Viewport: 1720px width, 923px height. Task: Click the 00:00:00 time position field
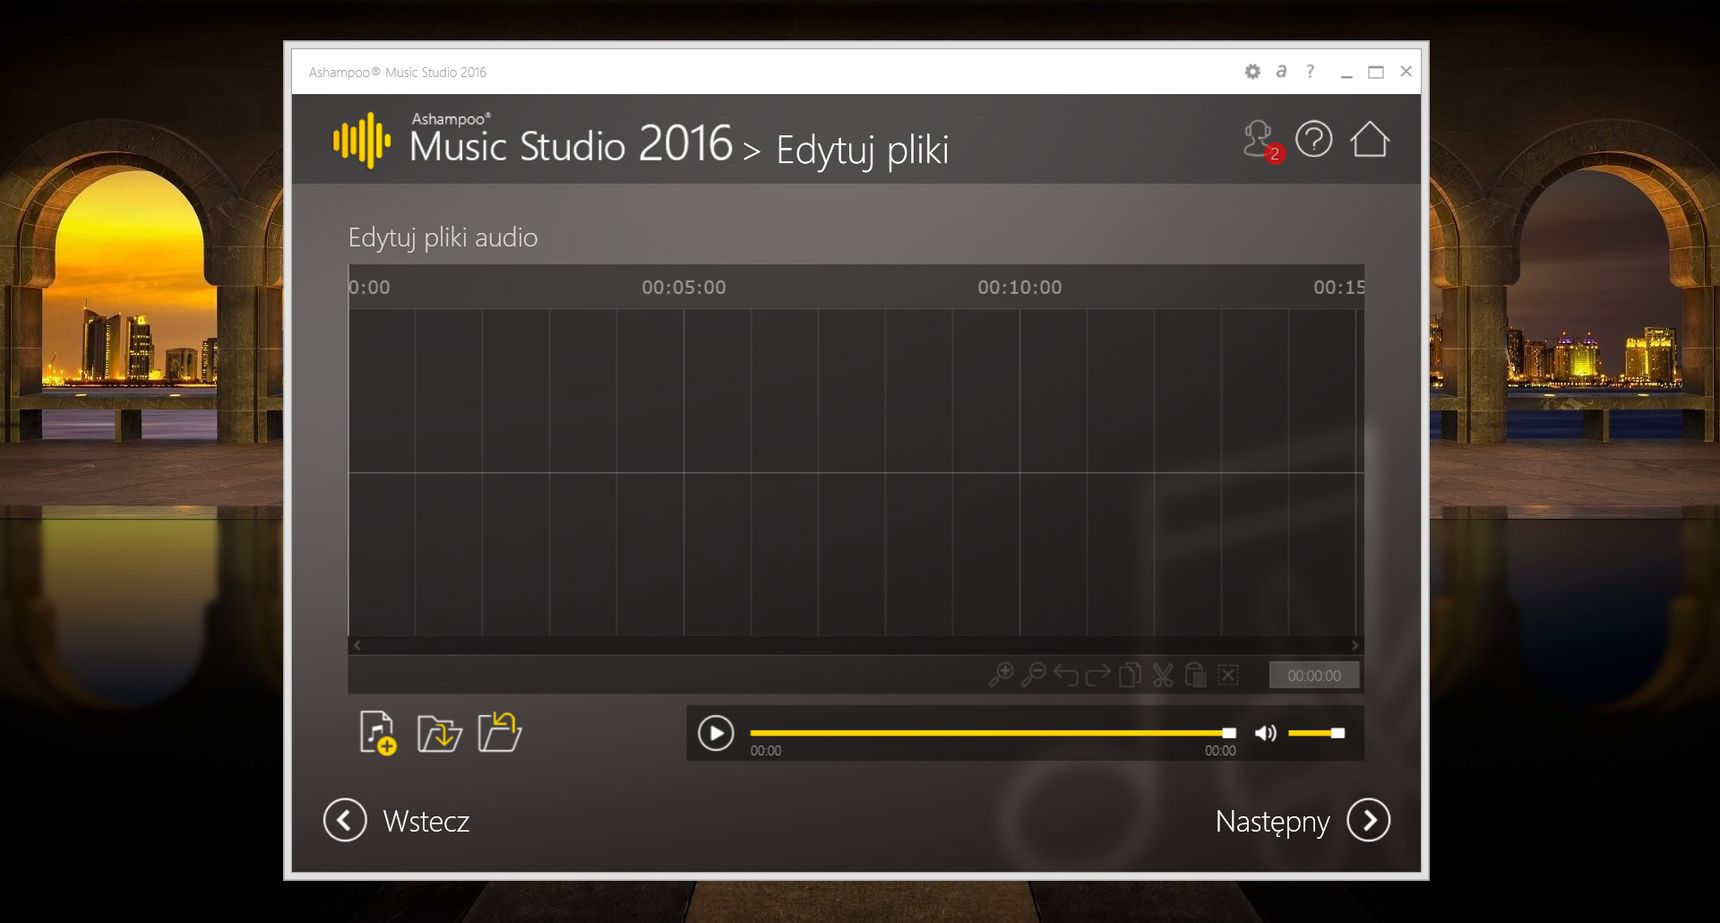click(1314, 675)
